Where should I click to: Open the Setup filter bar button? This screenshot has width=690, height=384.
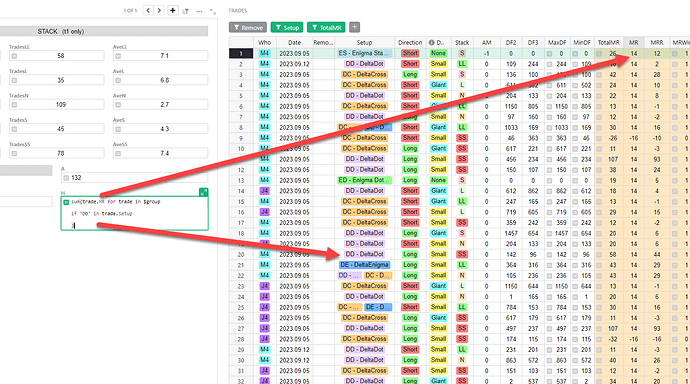(287, 27)
